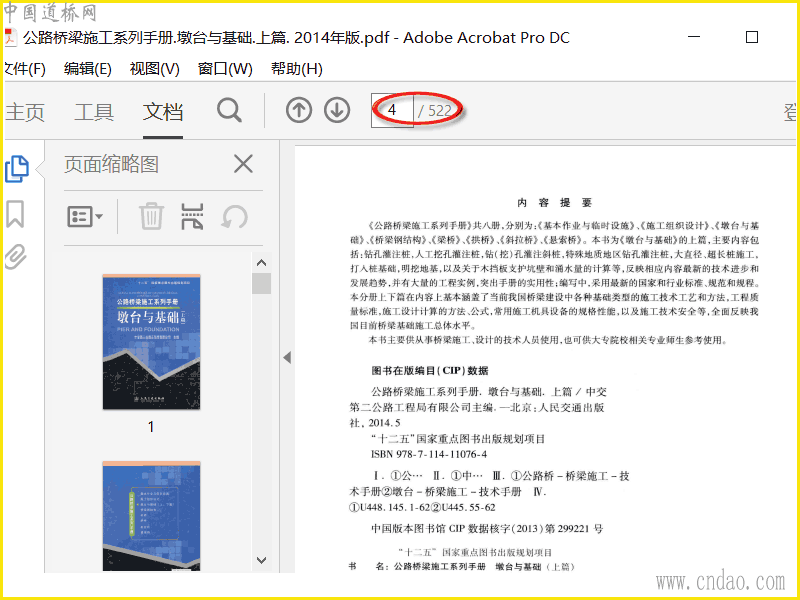
Task: Click the PDF file icon in title bar
Action: [11, 37]
